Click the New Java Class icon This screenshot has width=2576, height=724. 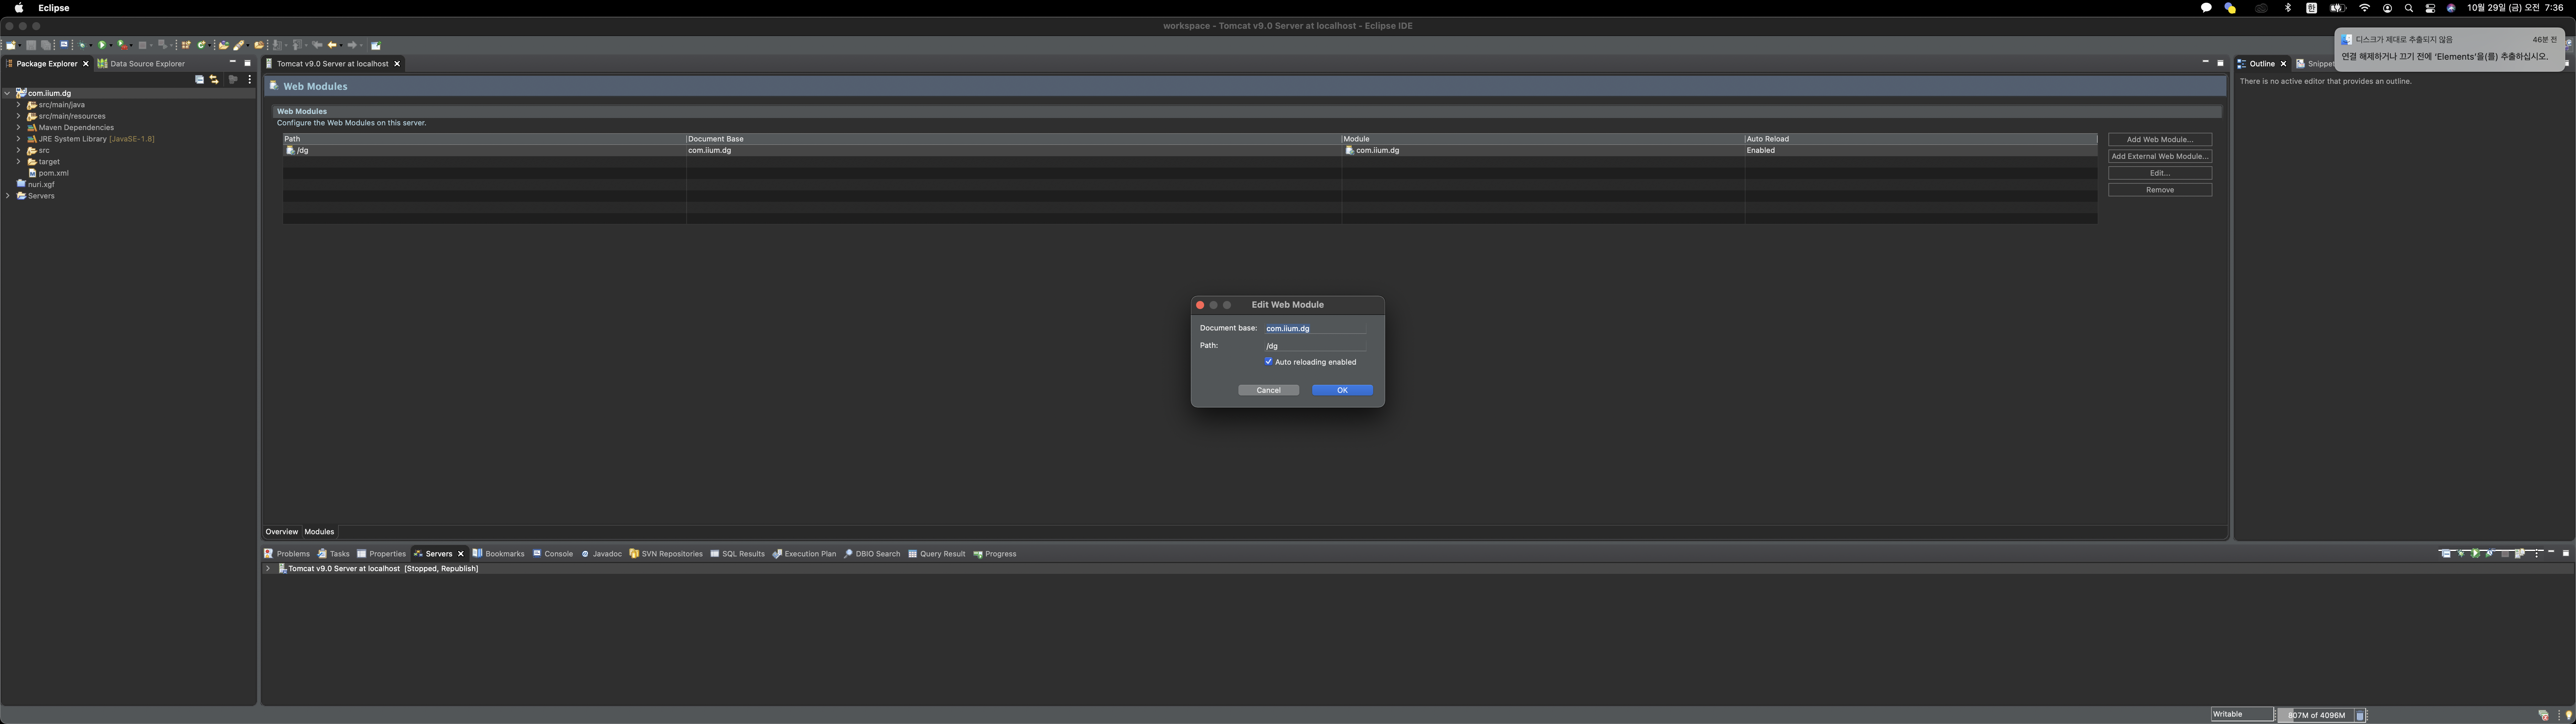click(x=201, y=45)
